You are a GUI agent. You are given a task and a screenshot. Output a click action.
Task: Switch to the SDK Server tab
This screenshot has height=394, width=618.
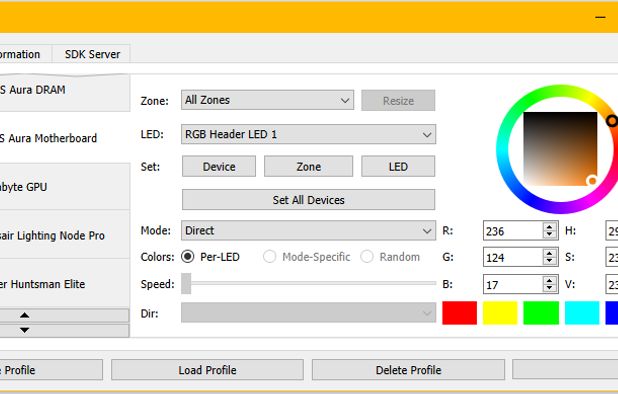point(92,54)
